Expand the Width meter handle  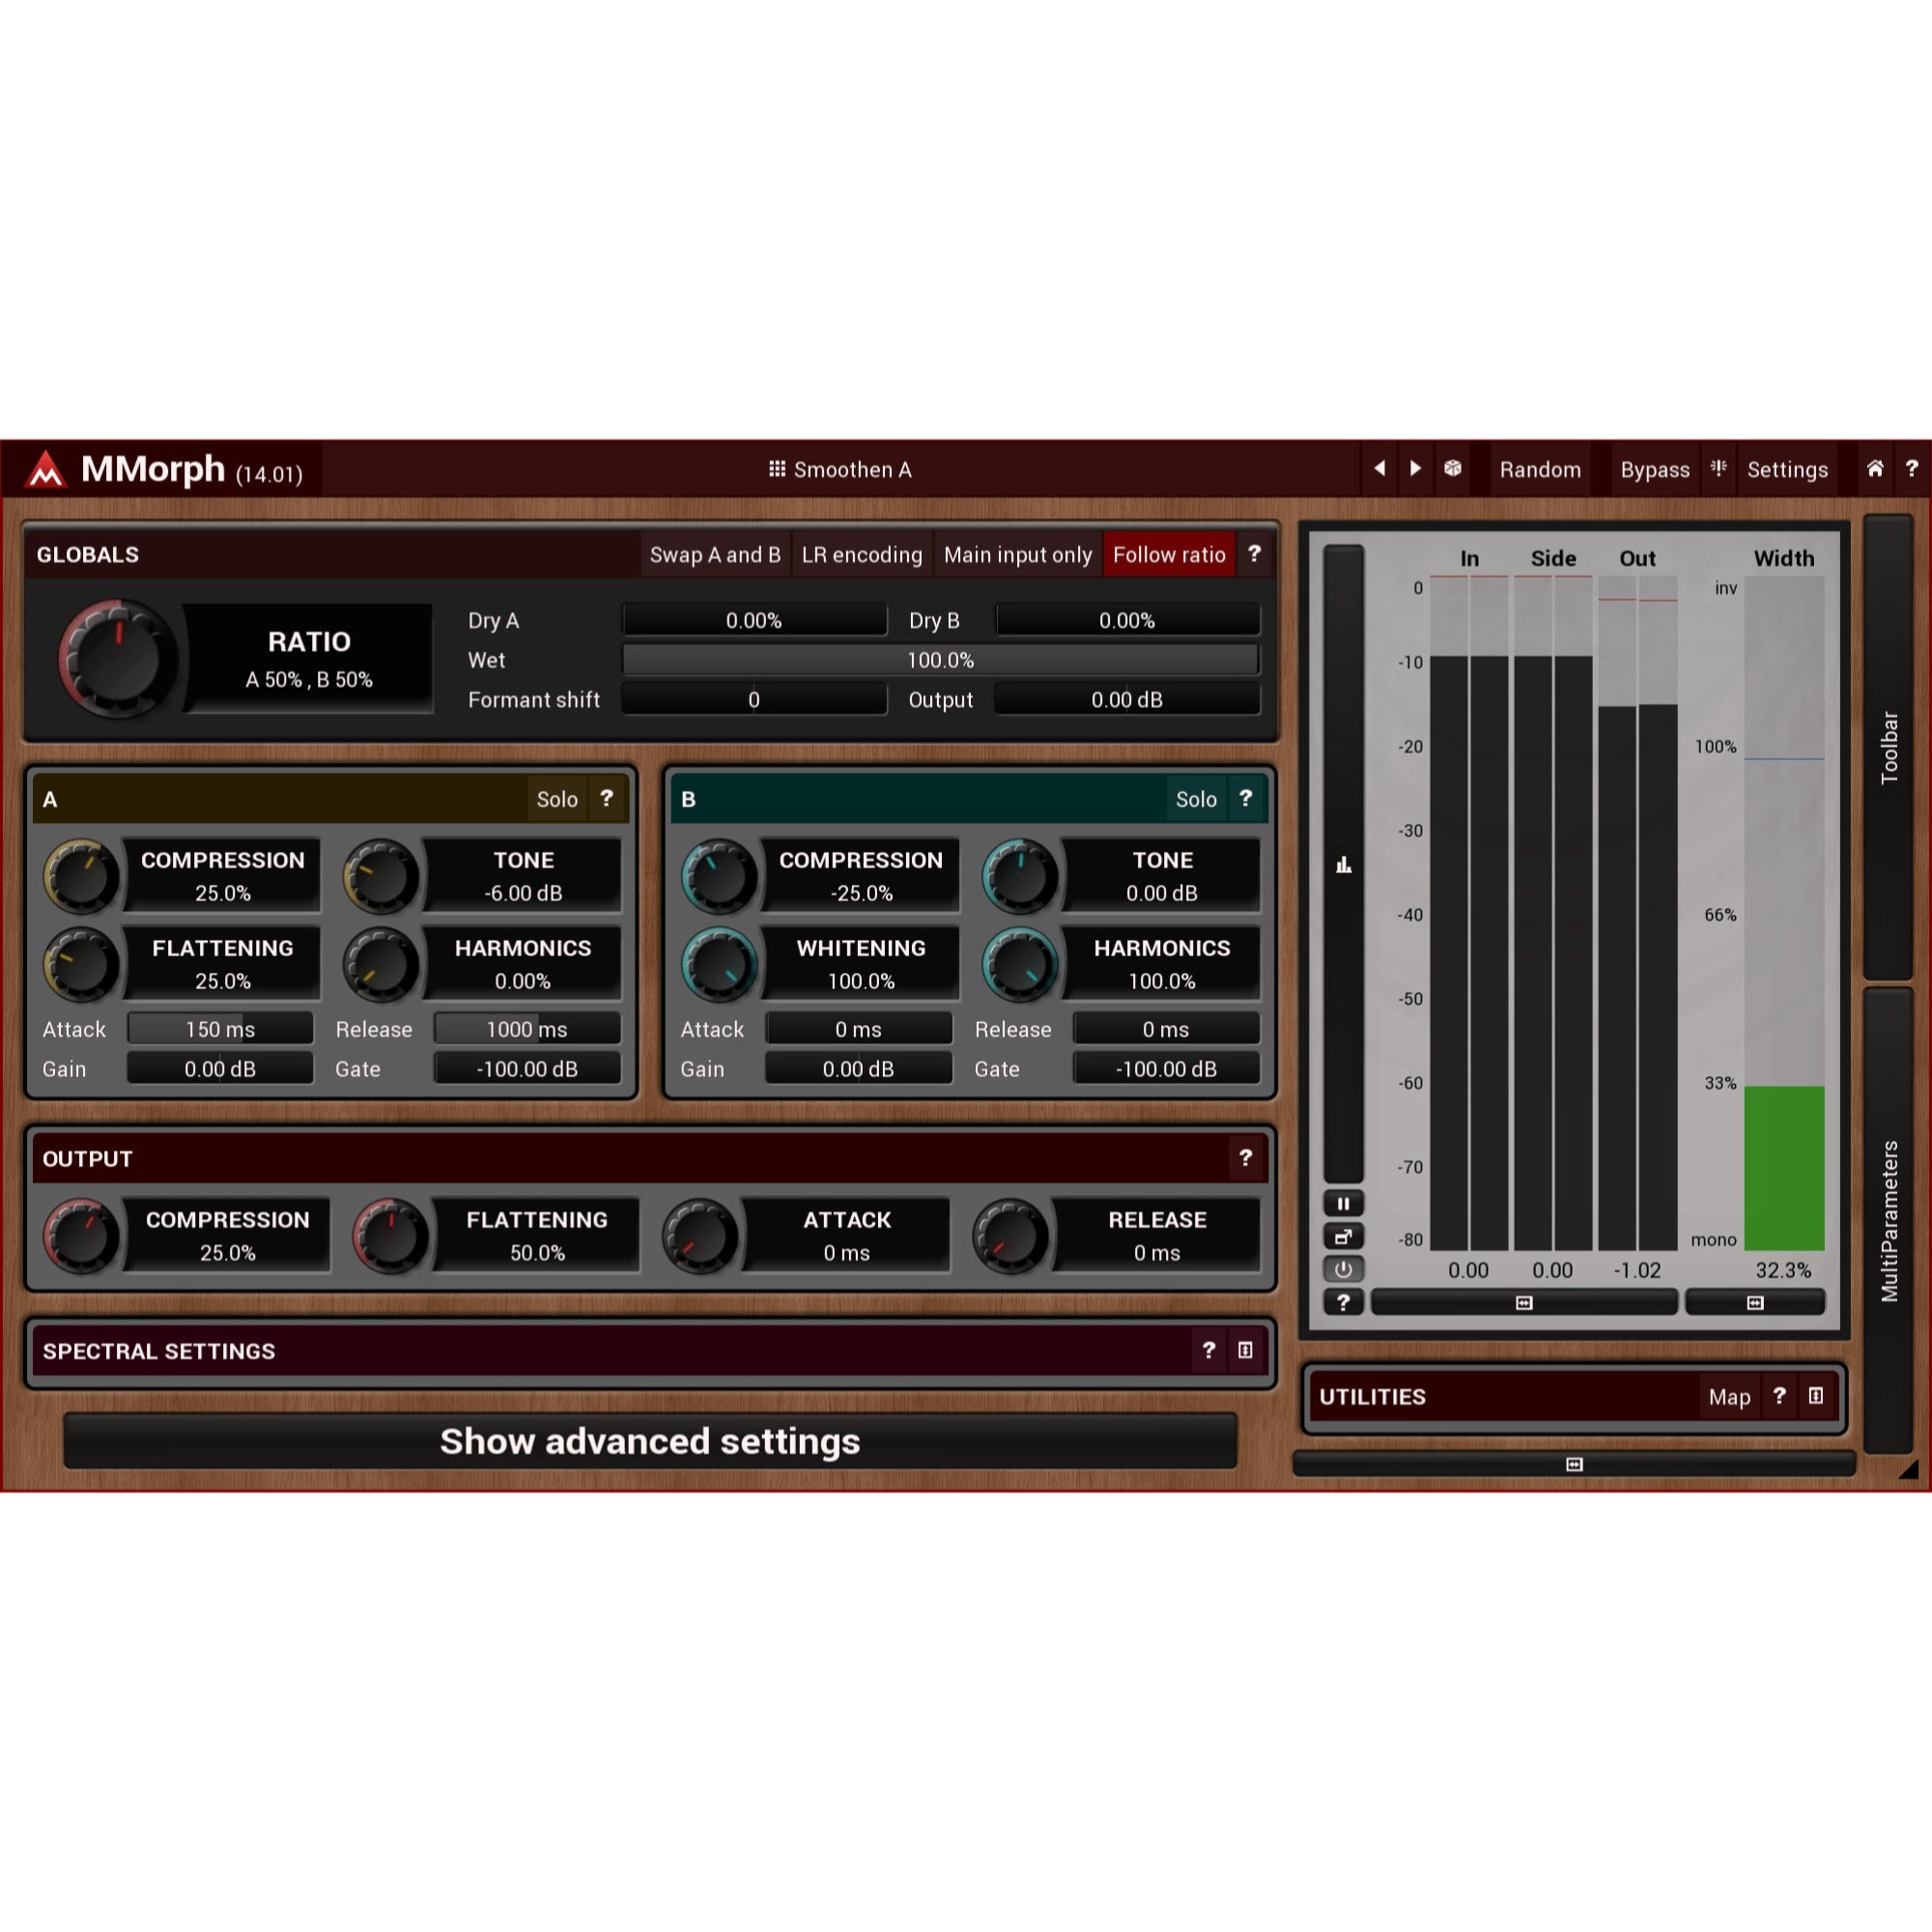(1755, 1302)
